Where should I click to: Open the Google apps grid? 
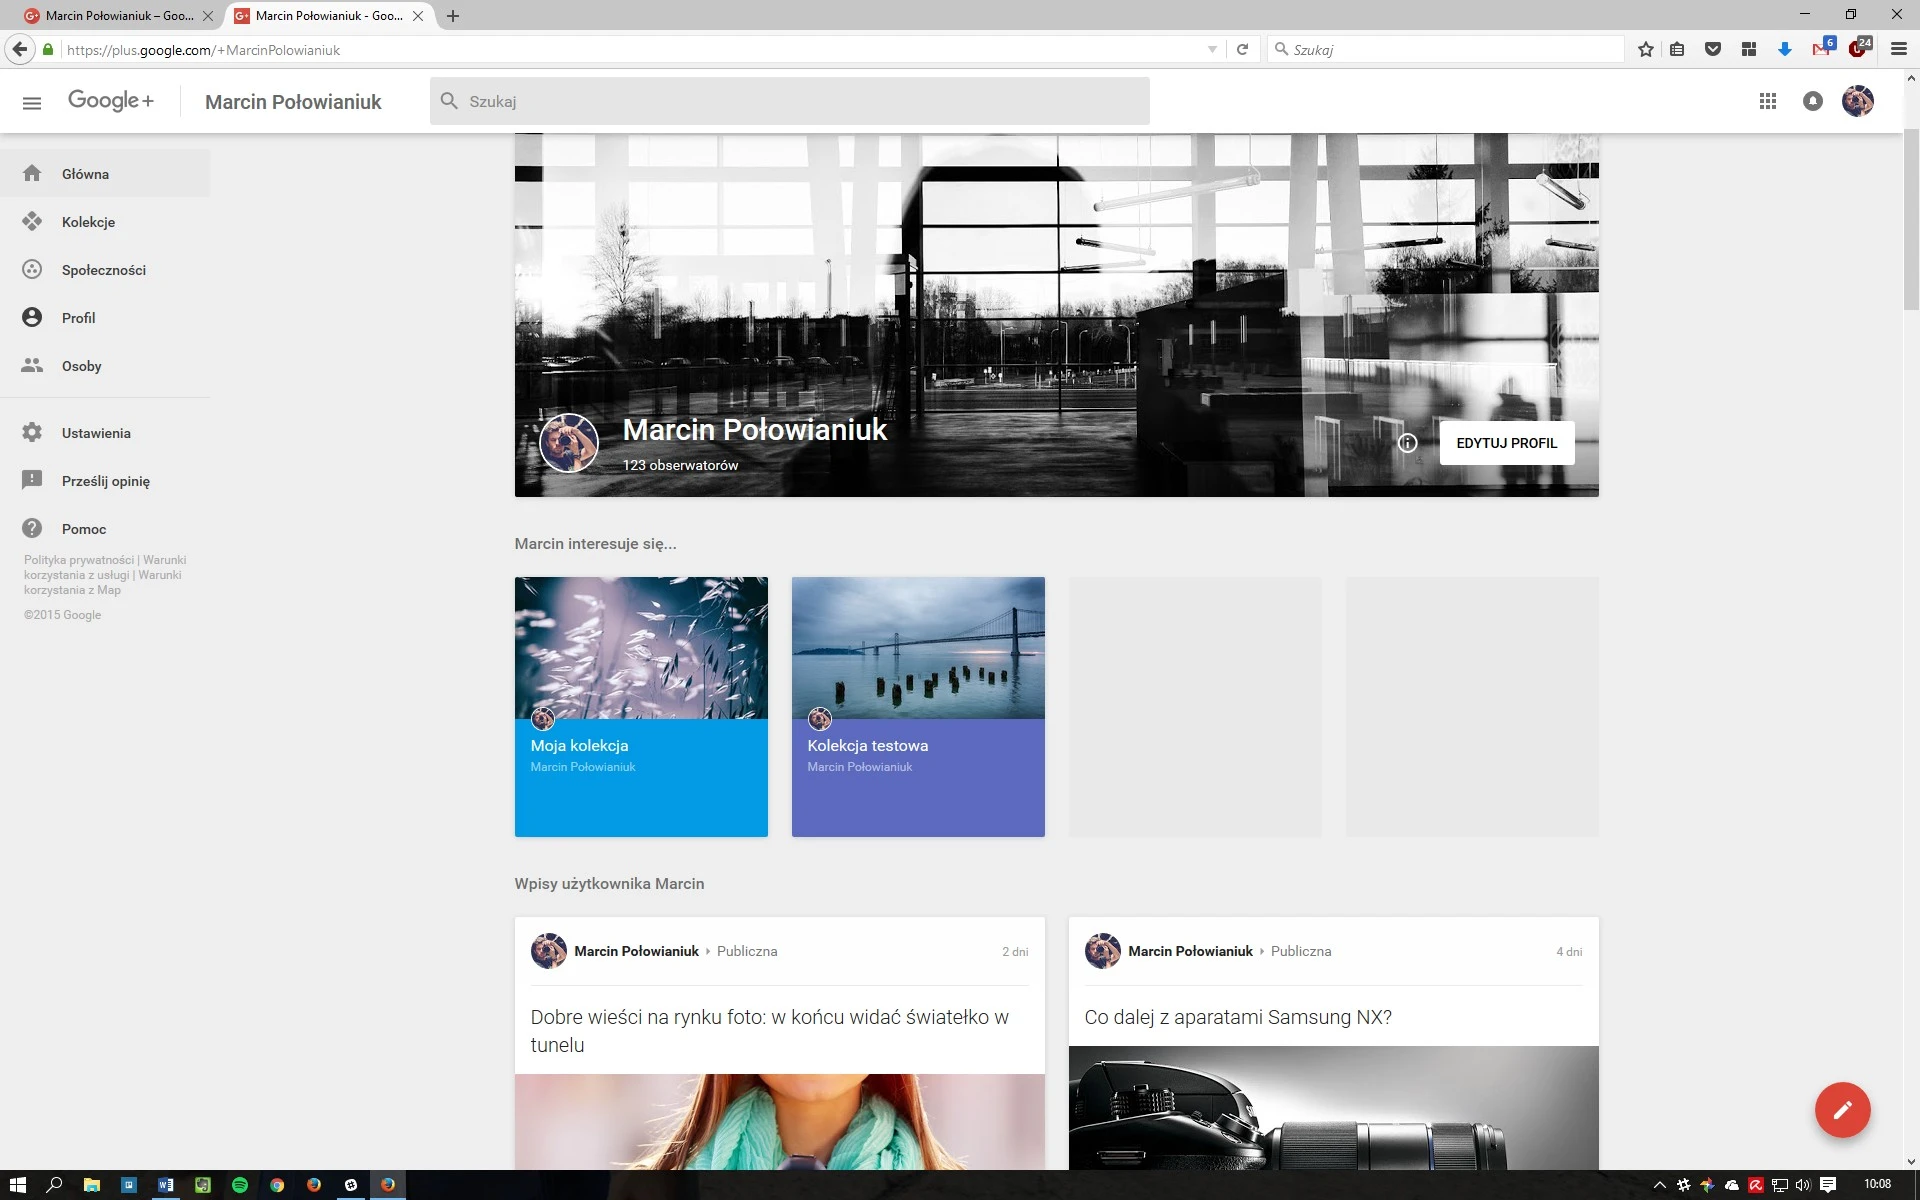(1767, 101)
